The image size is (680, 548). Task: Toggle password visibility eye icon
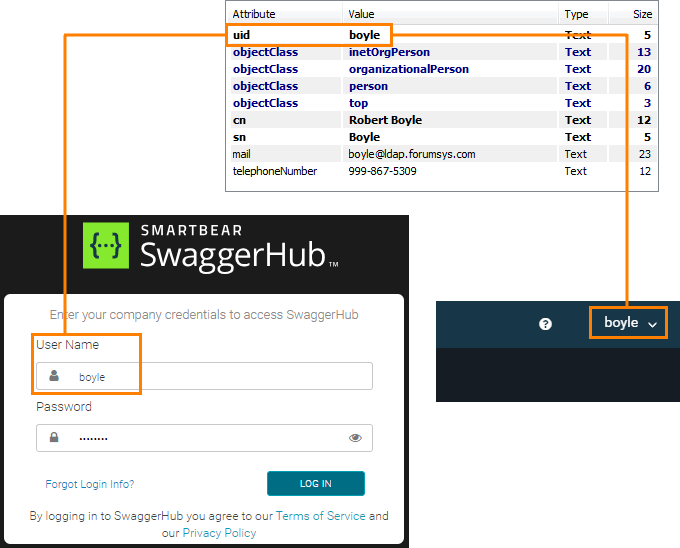(355, 438)
